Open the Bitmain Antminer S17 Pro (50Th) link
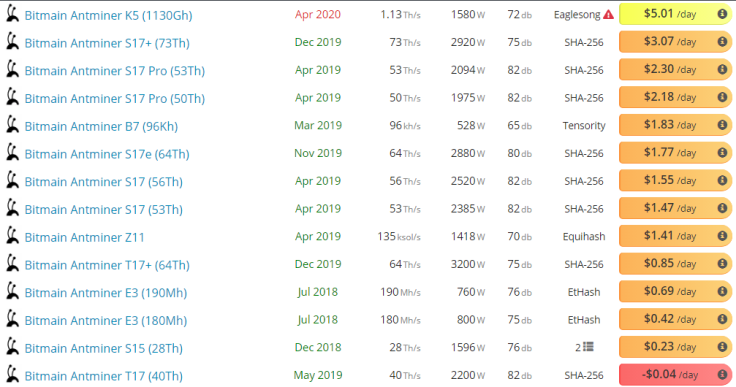736x387 pixels. (115, 99)
